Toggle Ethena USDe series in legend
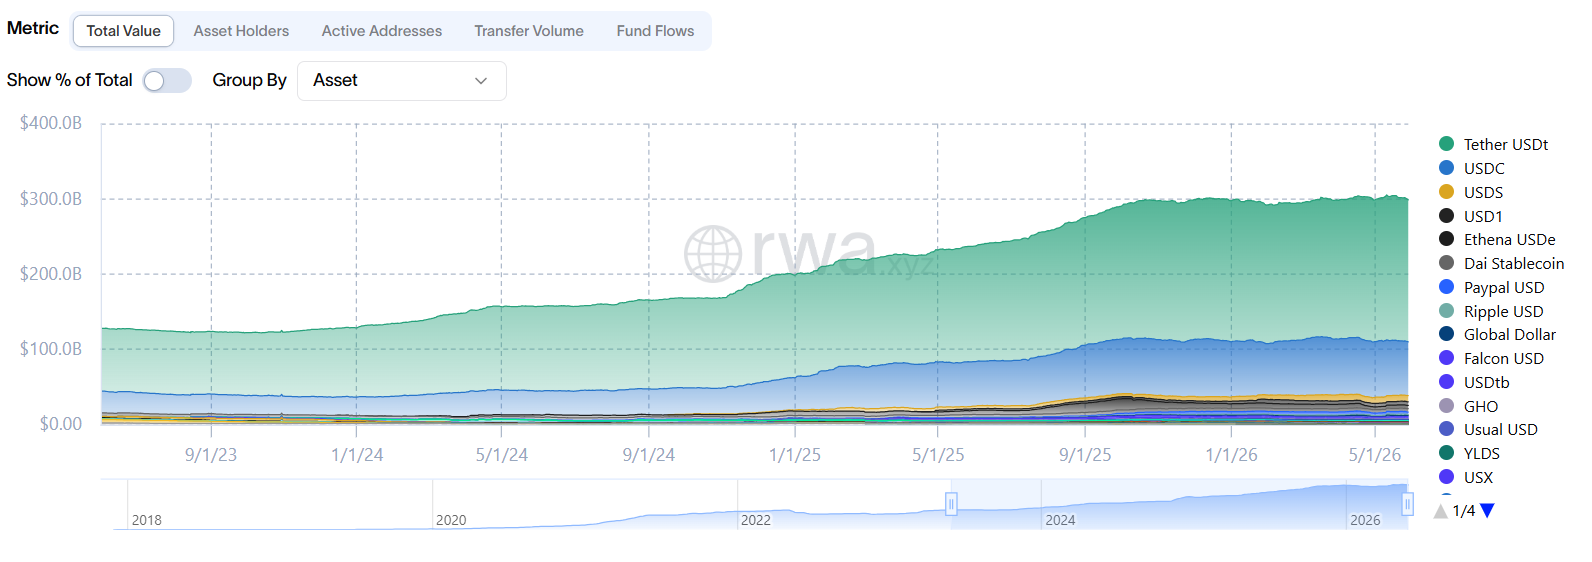The height and width of the screenshot is (562, 1592). [1497, 239]
